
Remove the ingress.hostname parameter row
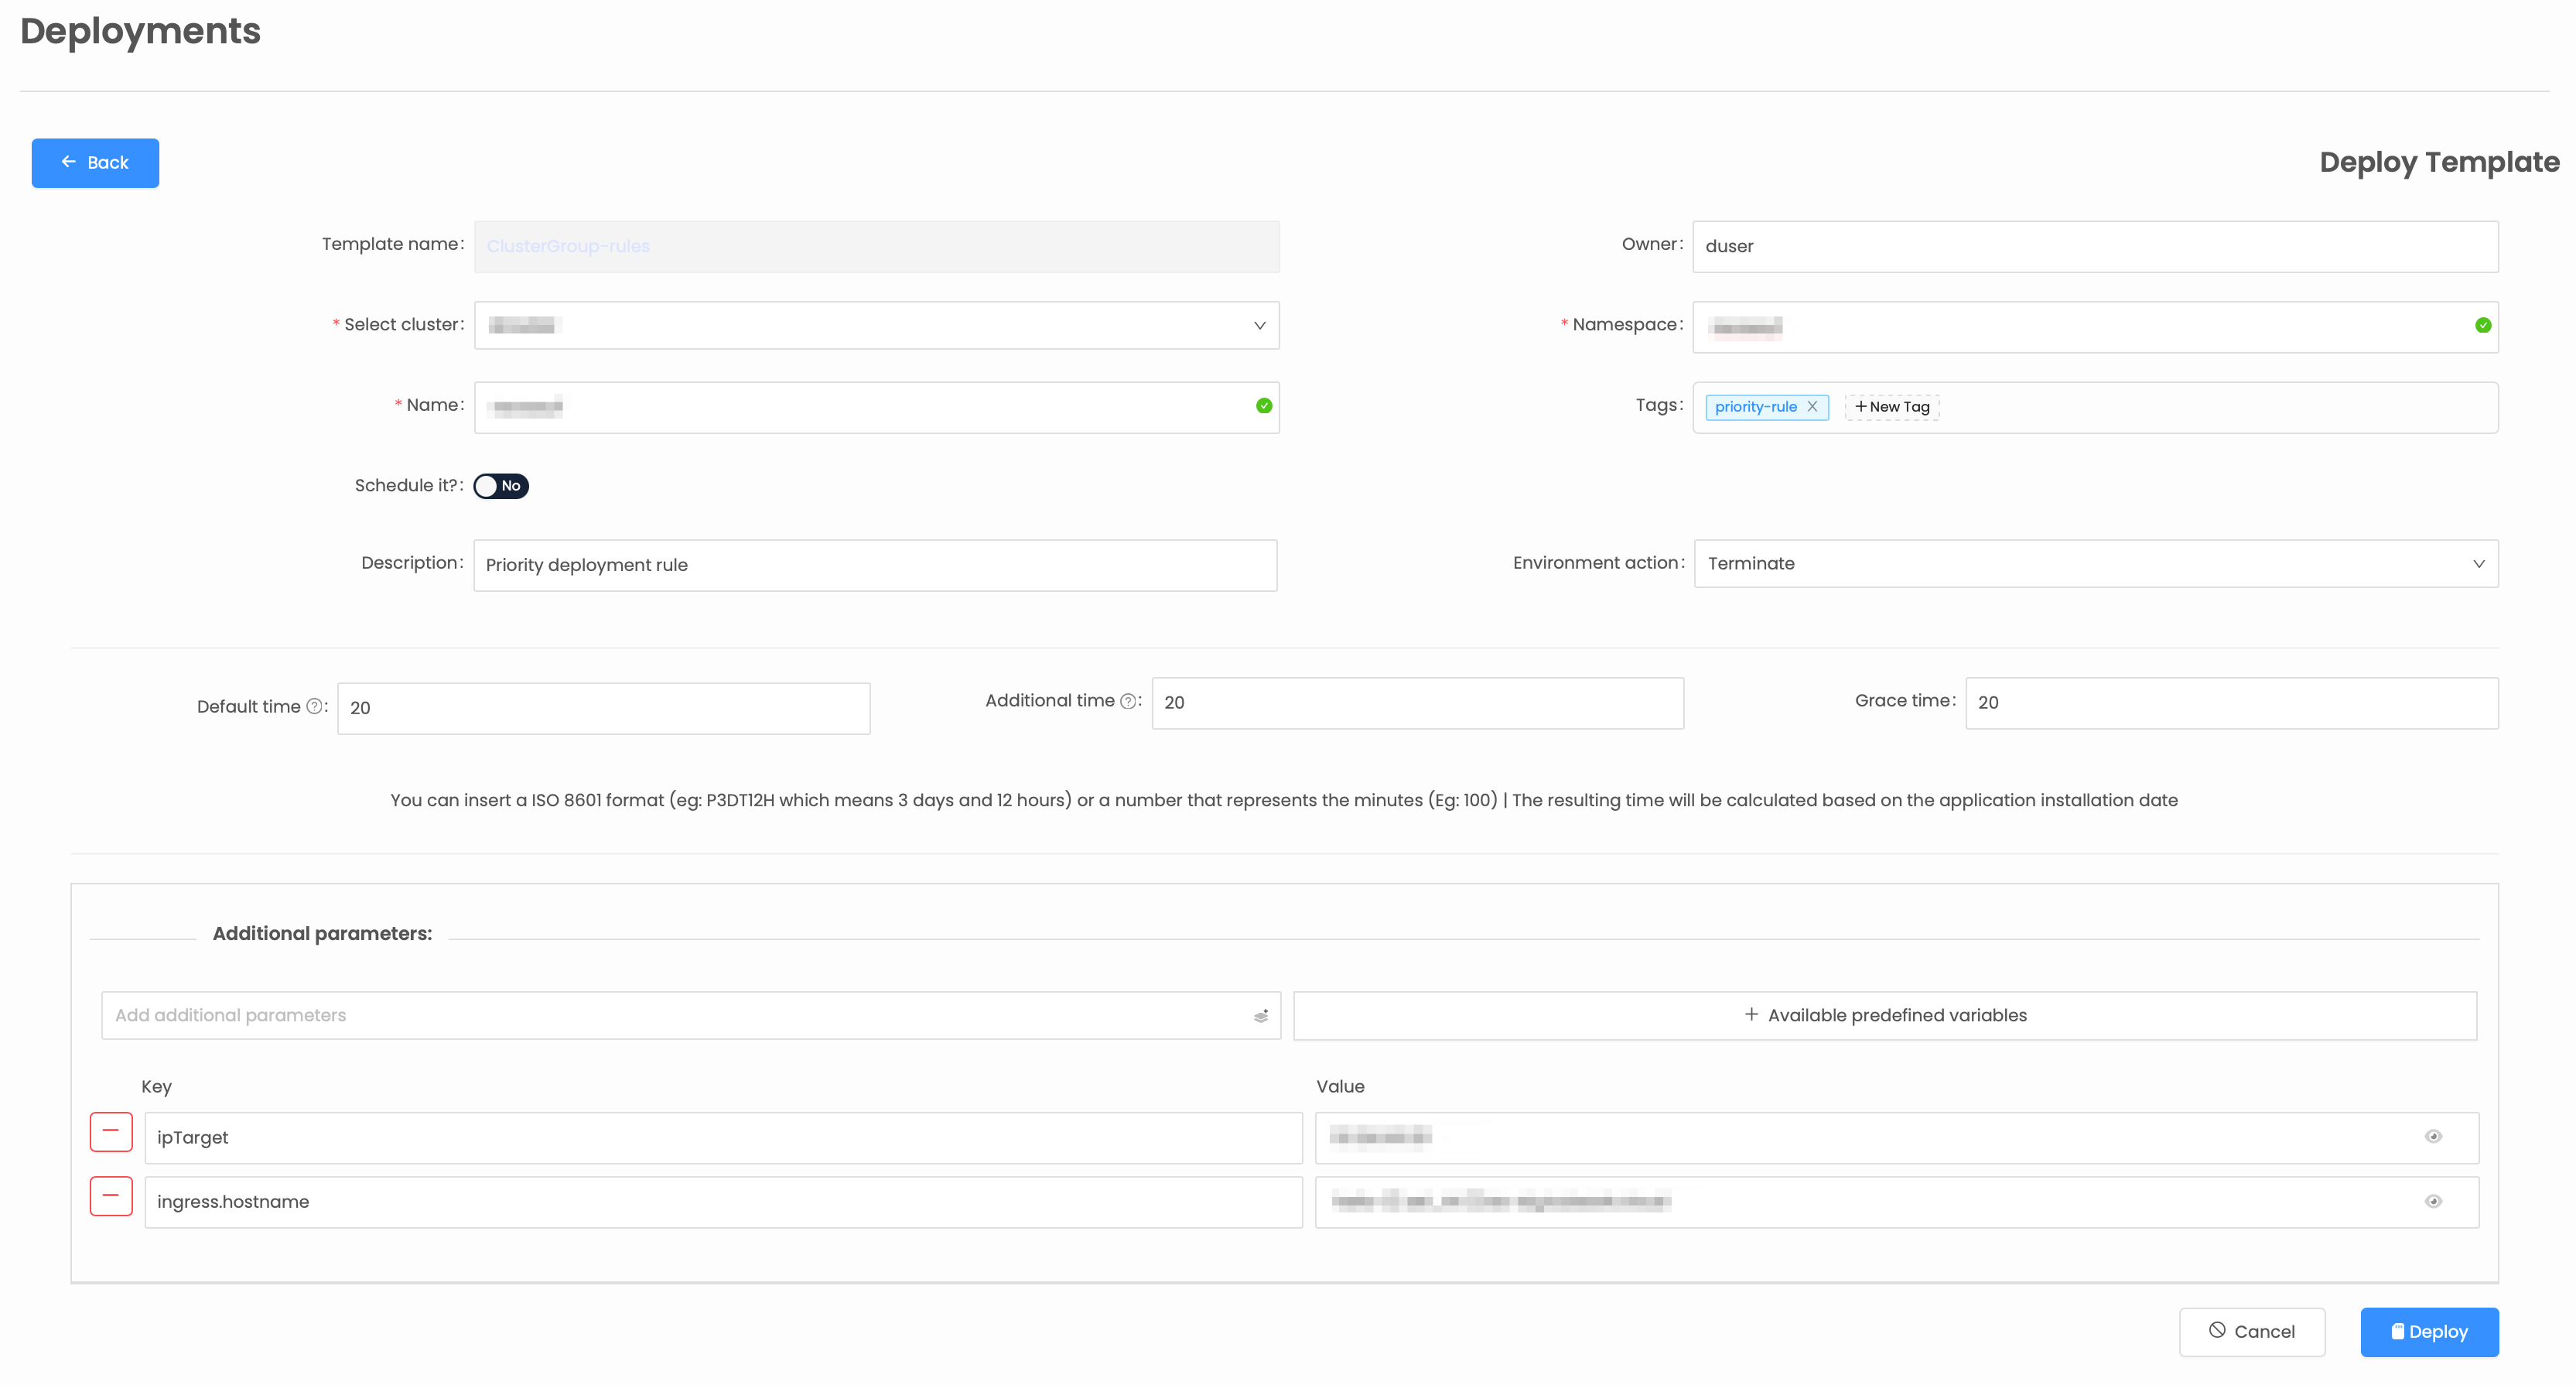[111, 1195]
